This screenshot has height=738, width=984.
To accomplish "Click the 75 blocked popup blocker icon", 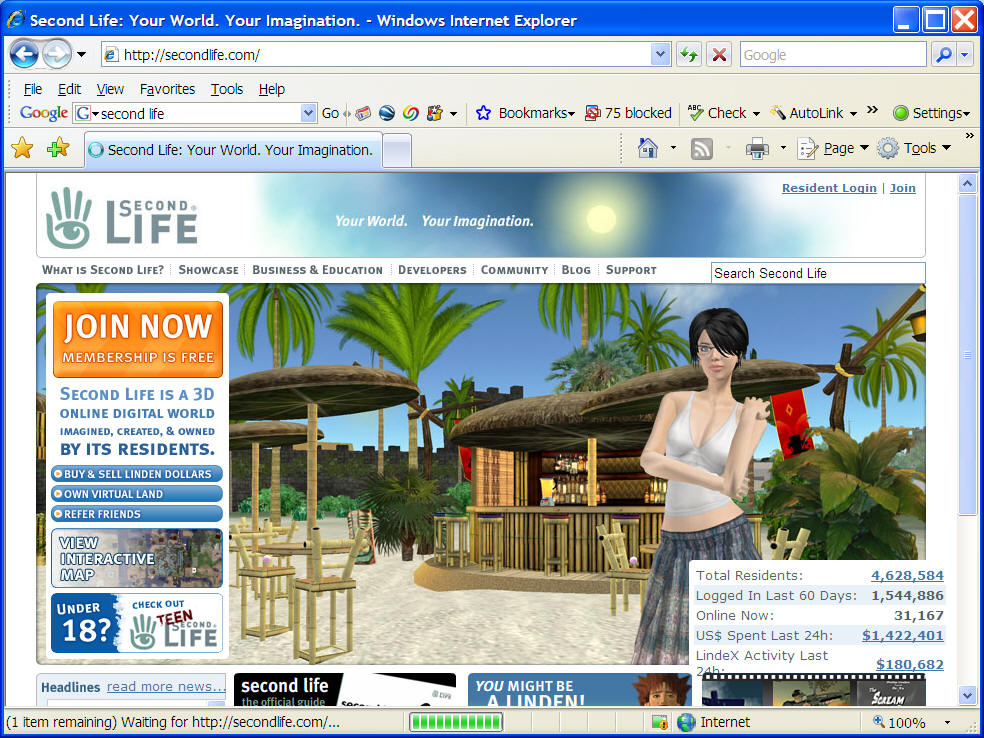I will tap(592, 113).
